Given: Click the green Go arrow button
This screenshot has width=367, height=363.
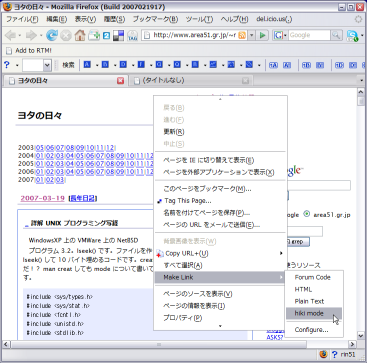Looking at the screenshot, I should coord(263,35).
